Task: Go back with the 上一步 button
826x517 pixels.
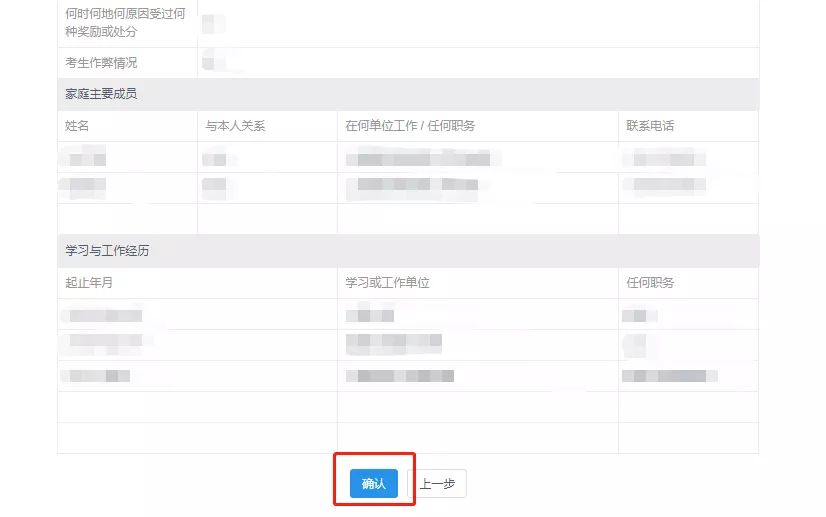Action: 437,484
